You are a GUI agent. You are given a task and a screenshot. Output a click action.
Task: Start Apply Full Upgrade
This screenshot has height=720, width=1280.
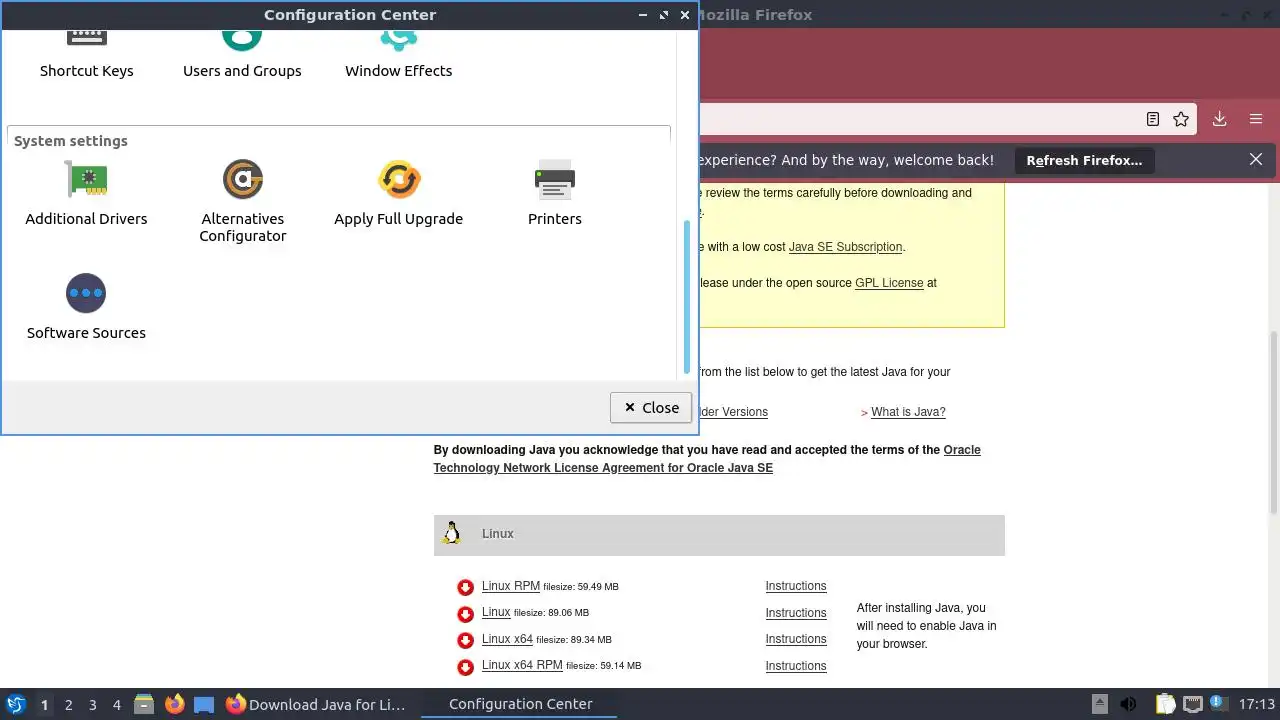click(x=398, y=193)
